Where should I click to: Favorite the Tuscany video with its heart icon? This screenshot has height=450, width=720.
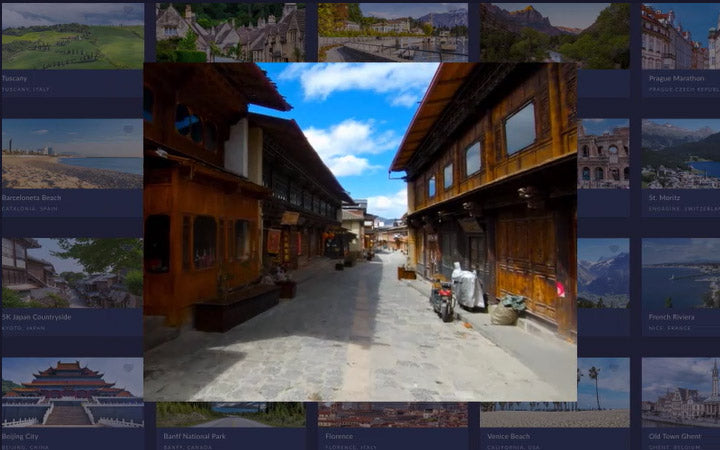(129, 10)
